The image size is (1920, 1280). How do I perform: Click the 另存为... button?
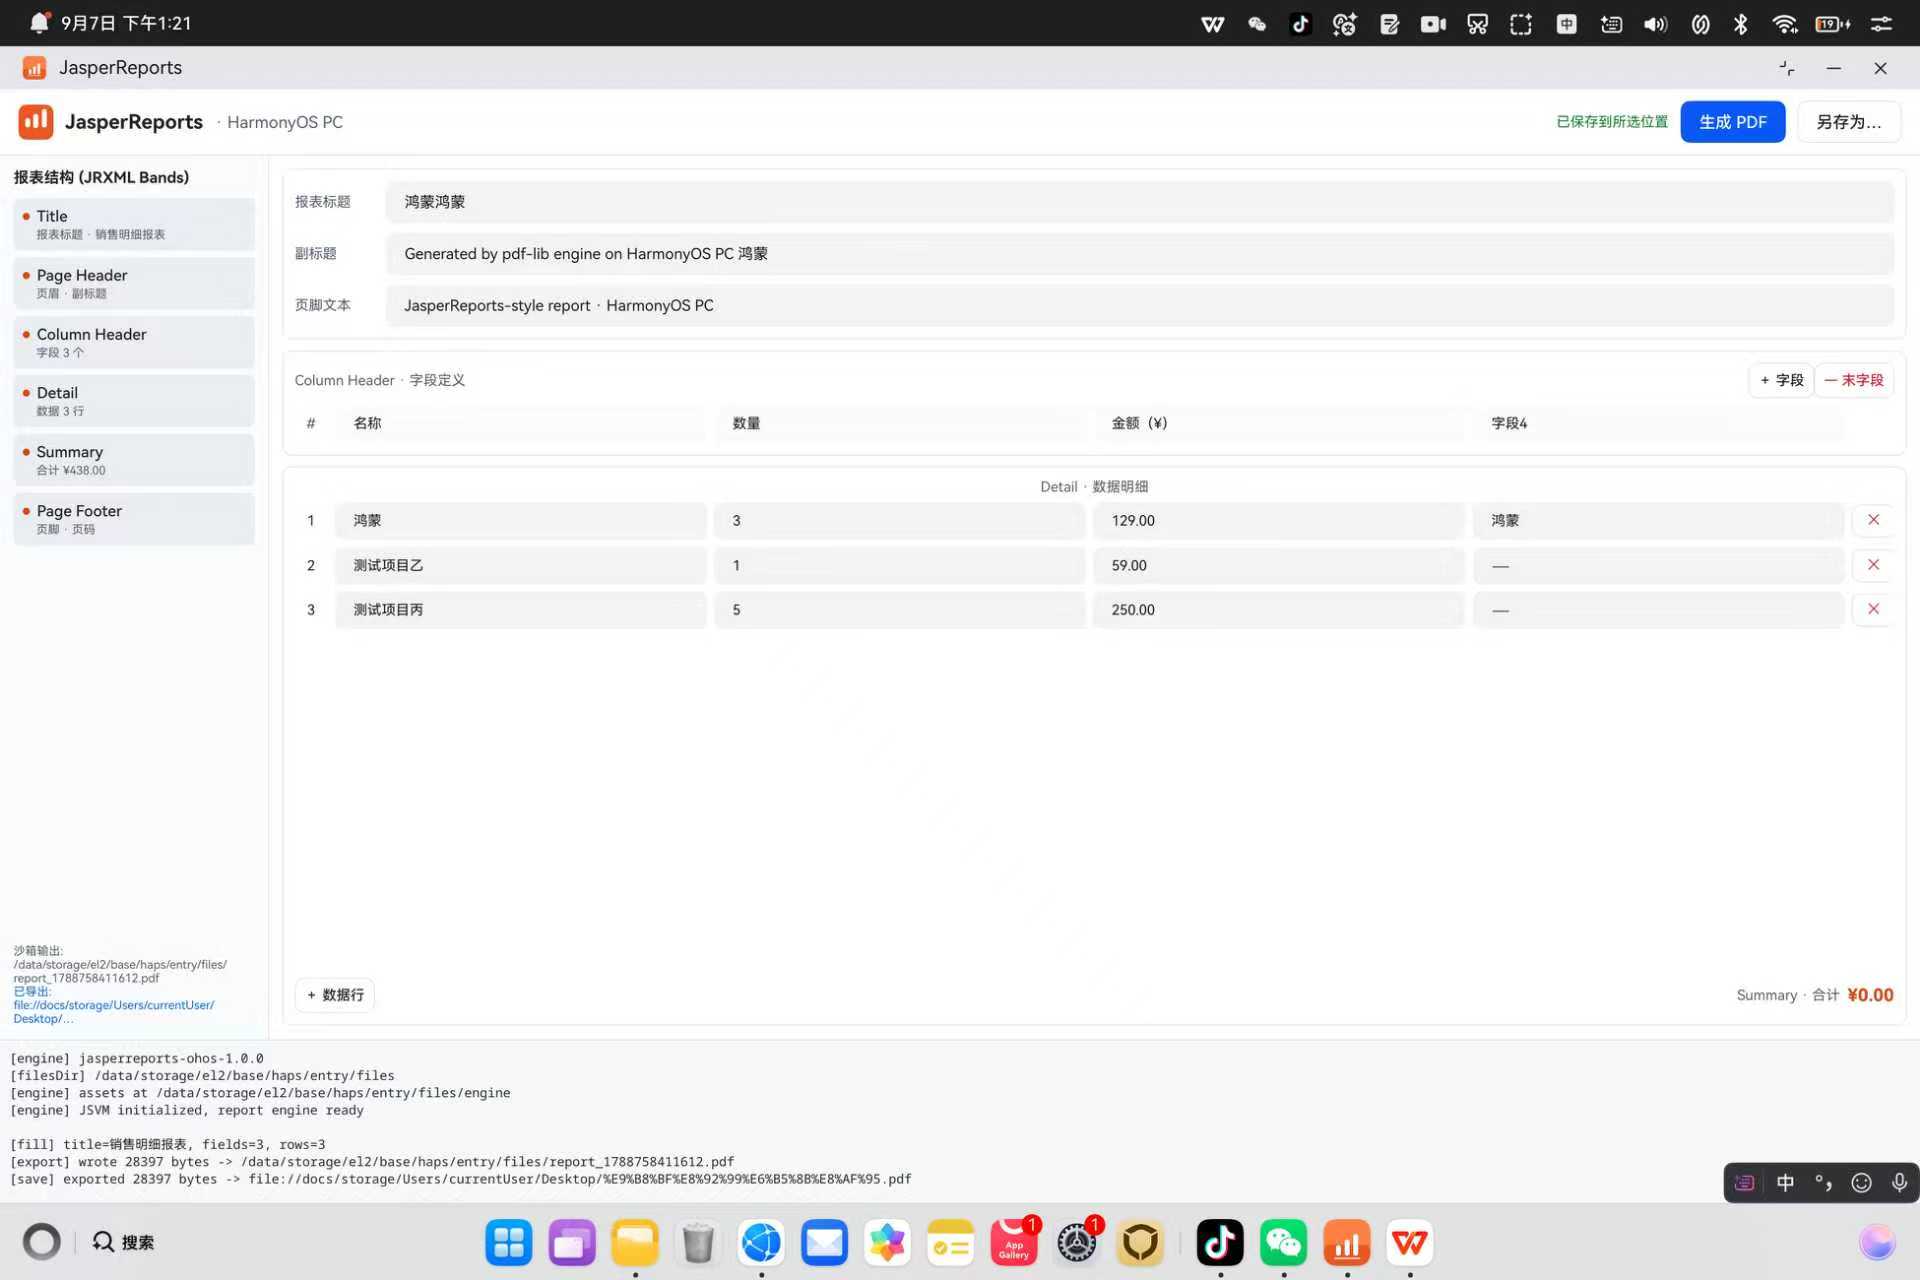pyautogui.click(x=1848, y=122)
